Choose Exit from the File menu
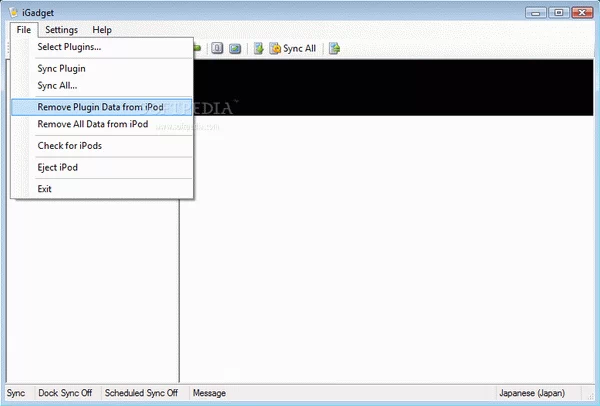Screen dimensions: 600x406 (x=102, y=189)
